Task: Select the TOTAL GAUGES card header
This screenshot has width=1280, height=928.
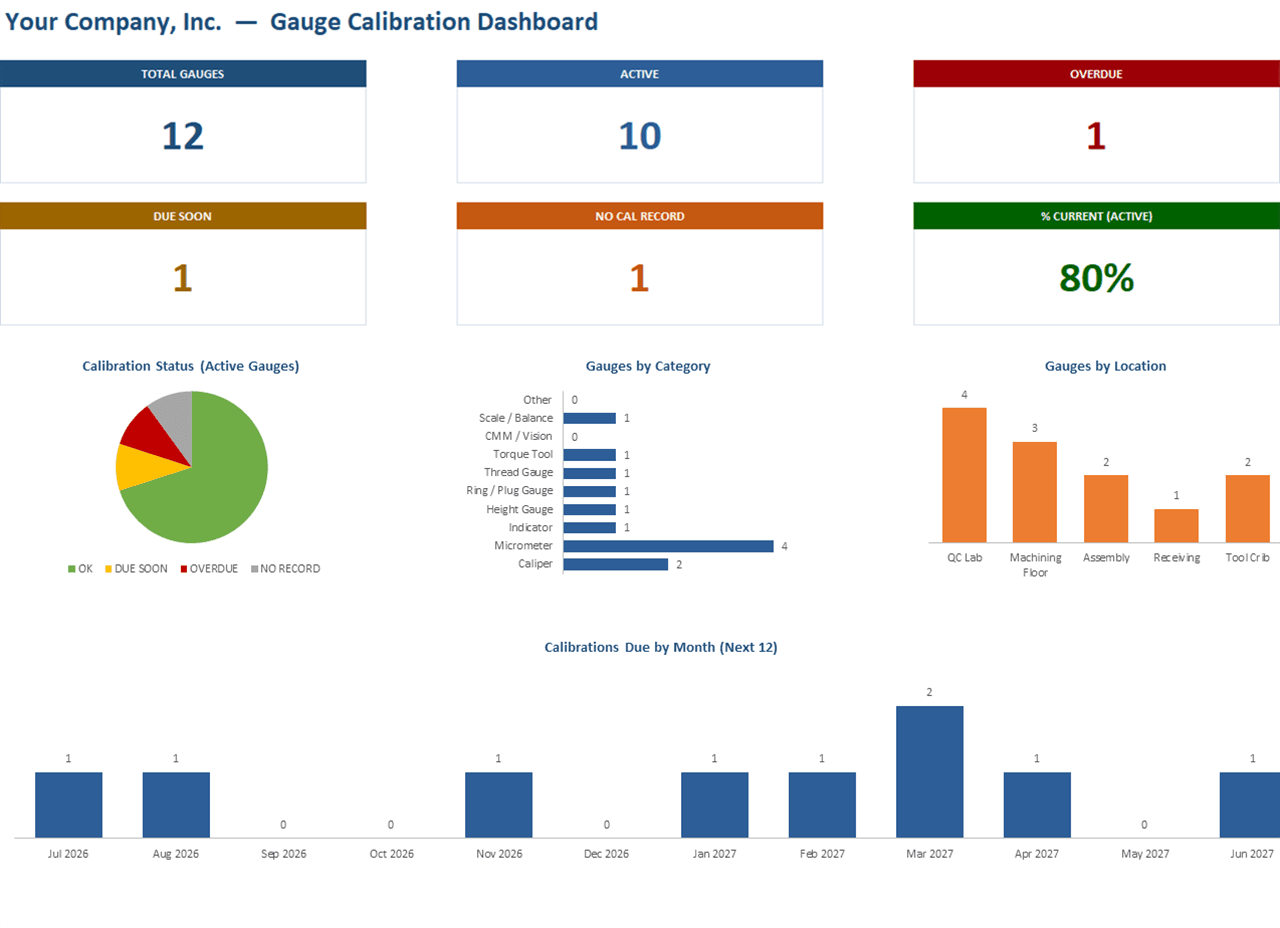Action: tap(183, 74)
